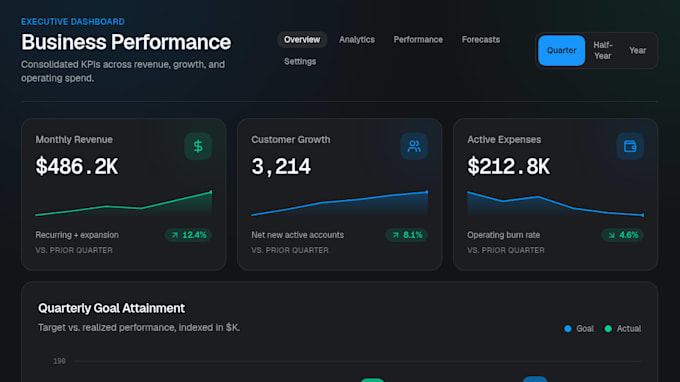This screenshot has width=680, height=382.
Task: Click the Operating burn rate label
Action: (503, 235)
